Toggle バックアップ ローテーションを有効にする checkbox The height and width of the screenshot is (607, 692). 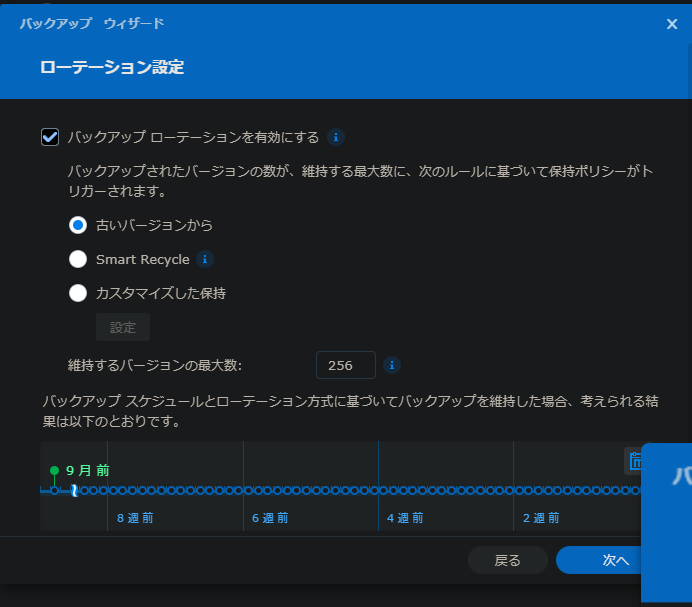click(x=50, y=137)
